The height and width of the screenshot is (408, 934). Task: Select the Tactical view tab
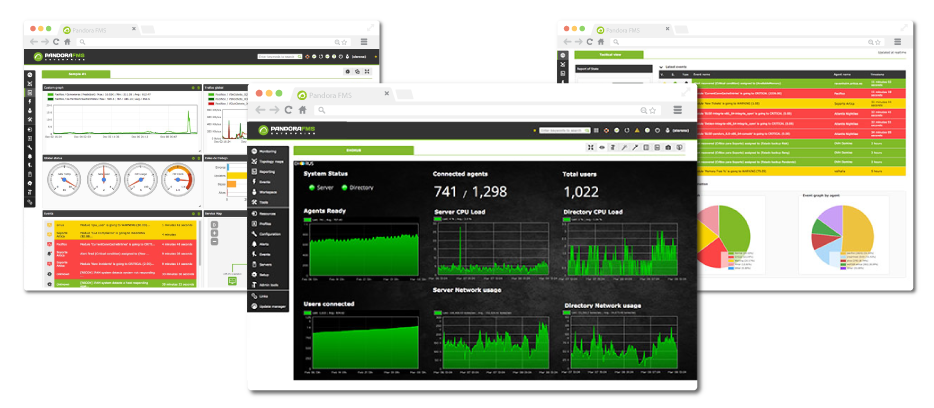pyautogui.click(x=610, y=54)
